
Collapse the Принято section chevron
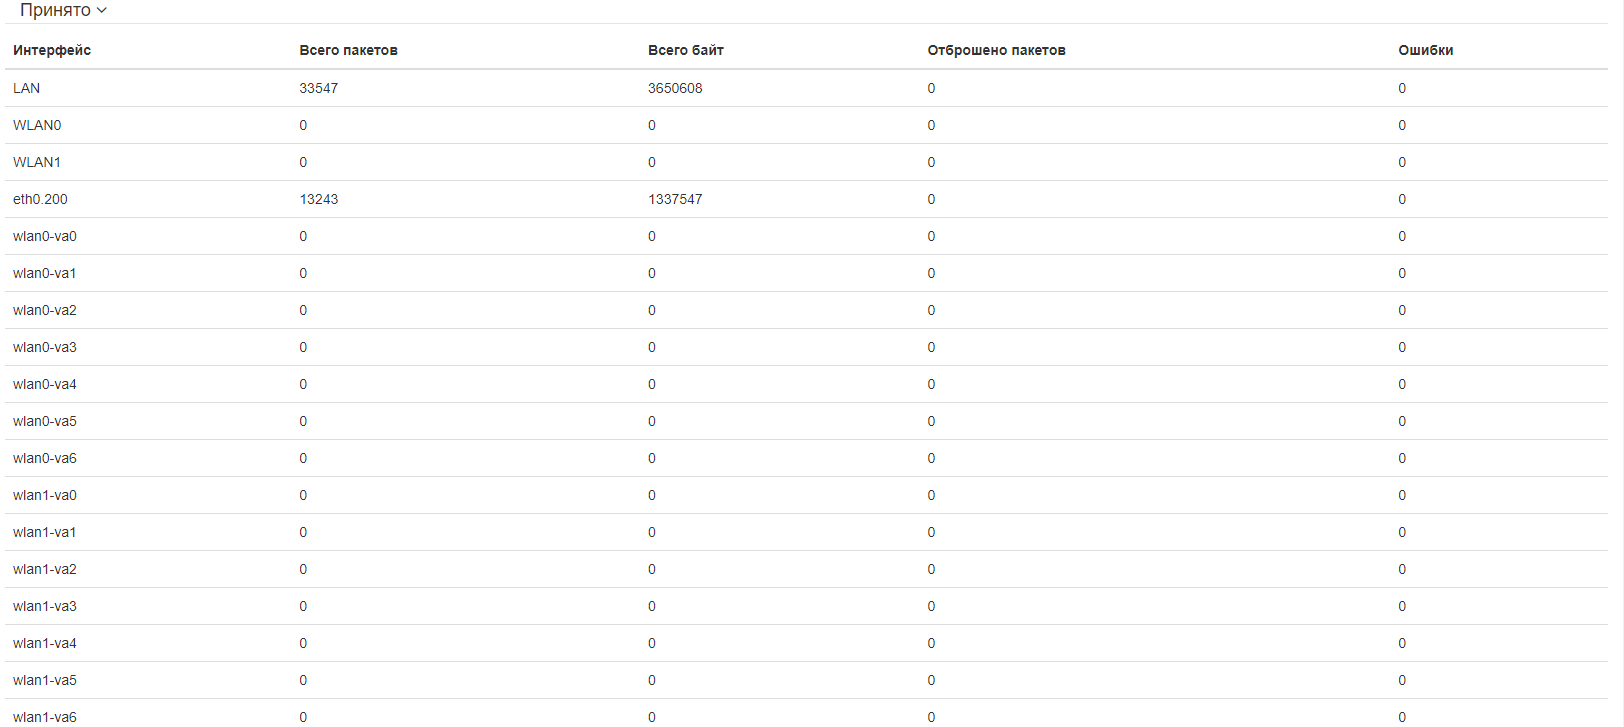tap(101, 10)
